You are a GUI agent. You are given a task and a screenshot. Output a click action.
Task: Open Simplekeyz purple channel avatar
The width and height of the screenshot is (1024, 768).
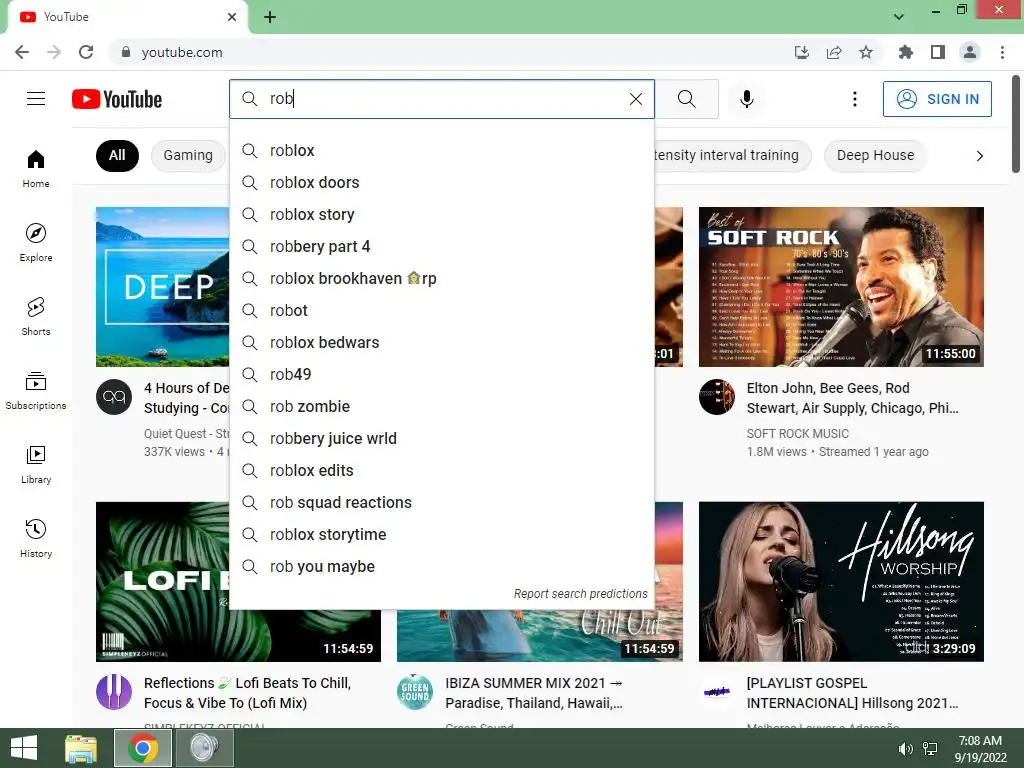[x=114, y=692]
